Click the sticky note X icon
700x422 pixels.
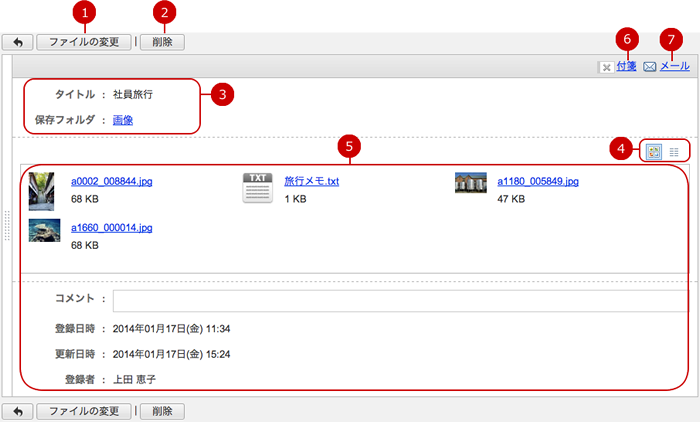click(606, 67)
